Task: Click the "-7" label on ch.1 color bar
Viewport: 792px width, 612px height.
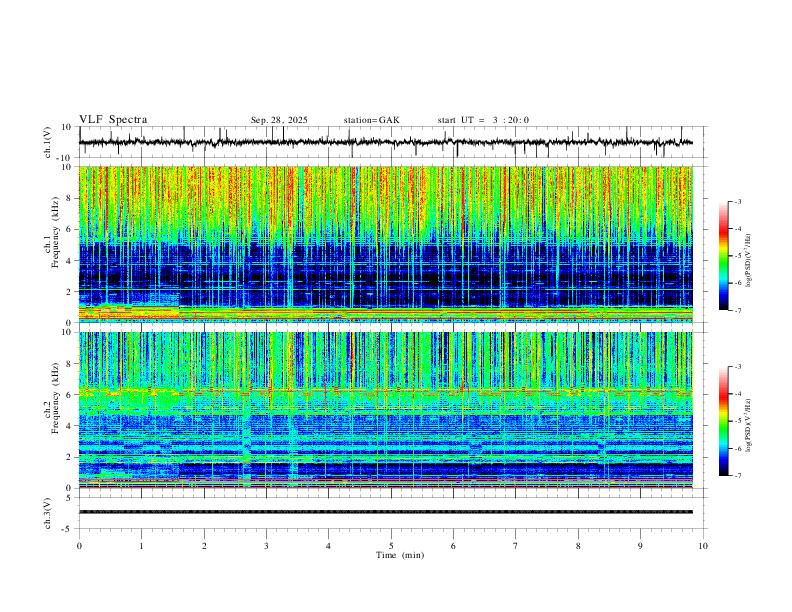Action: 737,310
